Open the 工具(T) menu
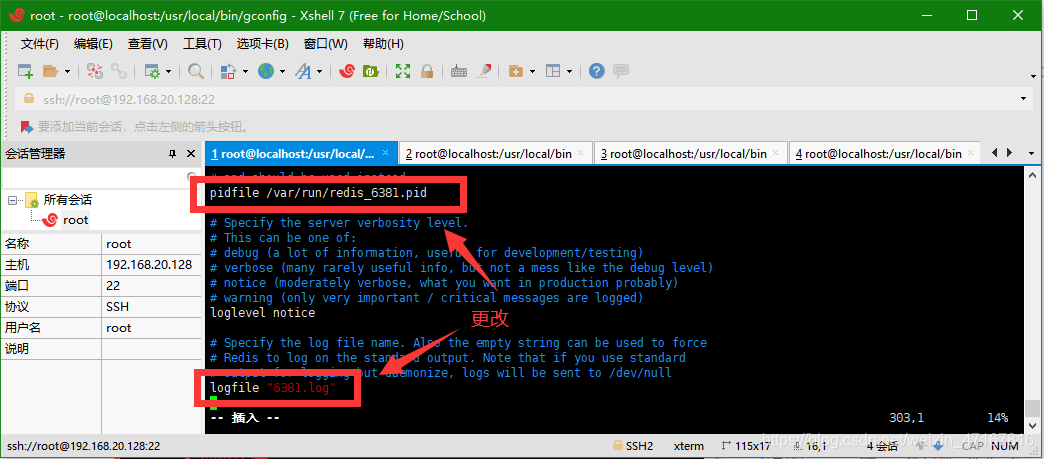1044x459 pixels. 202,44
